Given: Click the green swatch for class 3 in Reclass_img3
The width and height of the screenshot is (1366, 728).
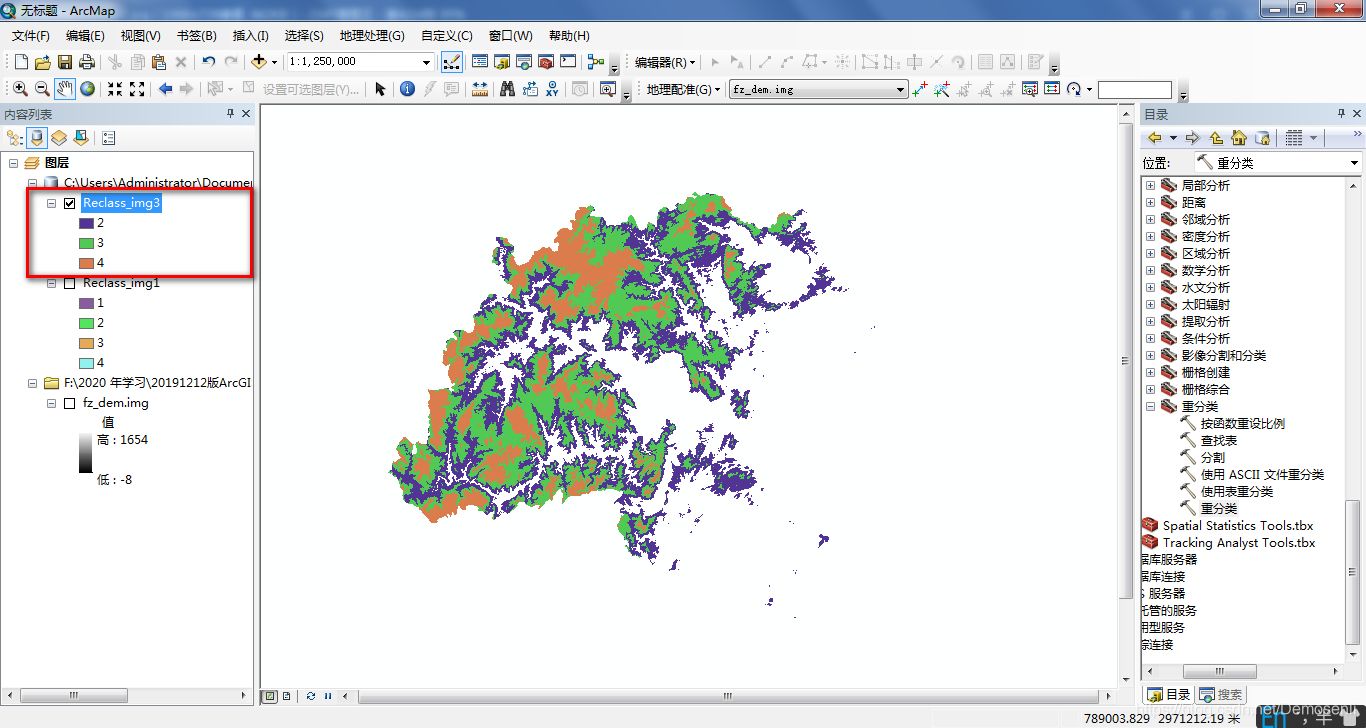Looking at the screenshot, I should coord(86,243).
